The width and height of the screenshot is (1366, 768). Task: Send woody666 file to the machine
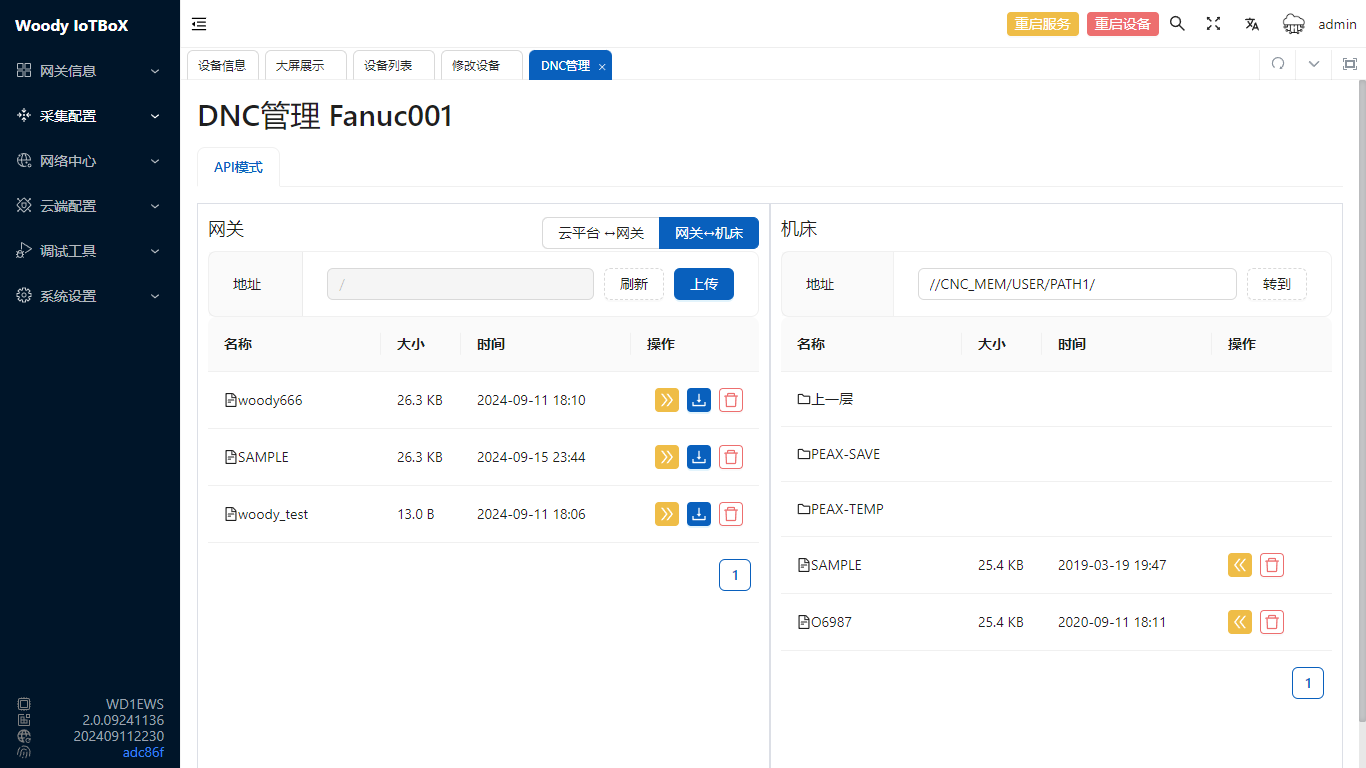[x=666, y=400]
